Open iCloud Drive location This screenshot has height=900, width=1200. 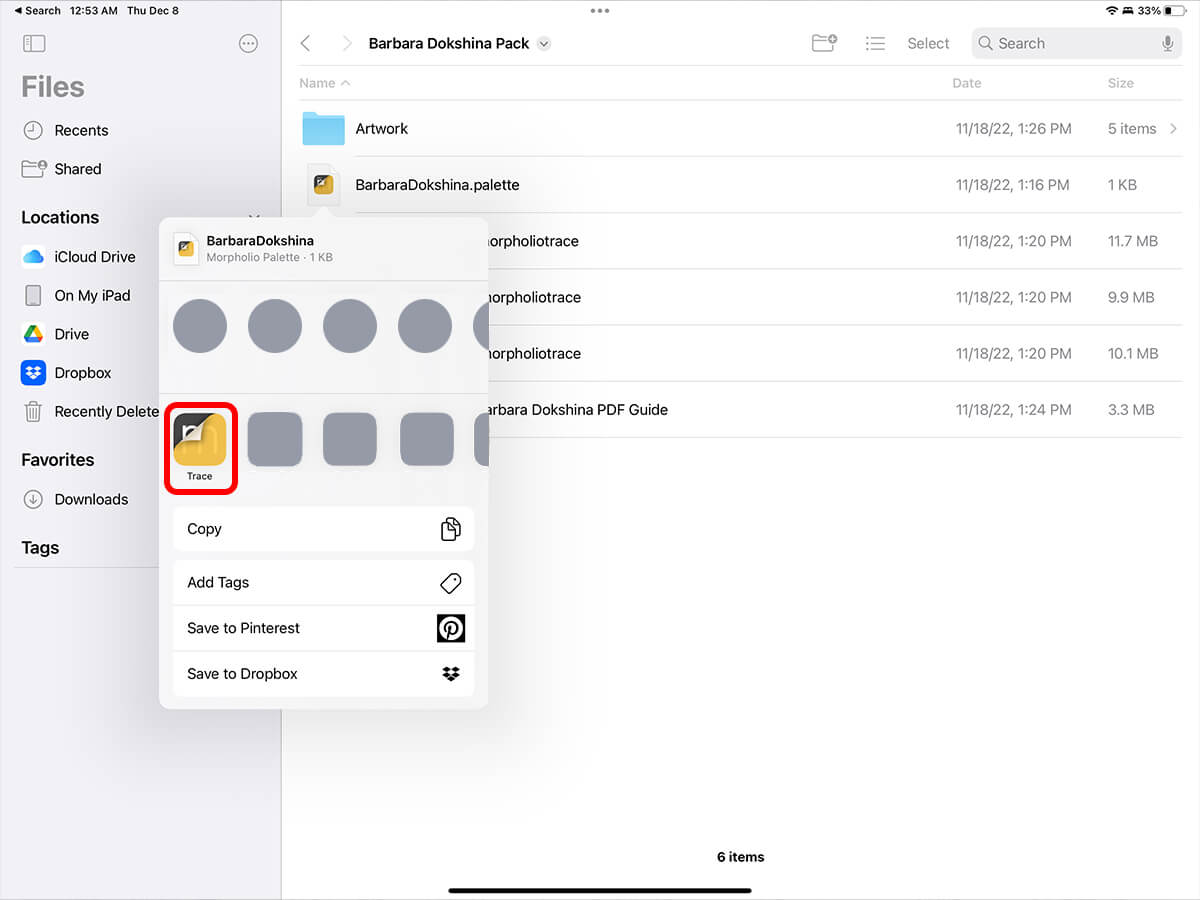(94, 257)
